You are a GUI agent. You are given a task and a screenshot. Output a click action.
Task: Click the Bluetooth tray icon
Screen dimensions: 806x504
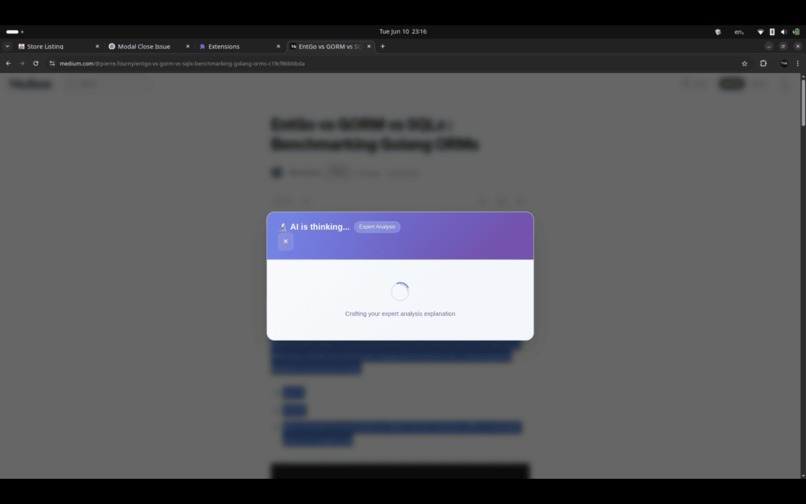772,32
